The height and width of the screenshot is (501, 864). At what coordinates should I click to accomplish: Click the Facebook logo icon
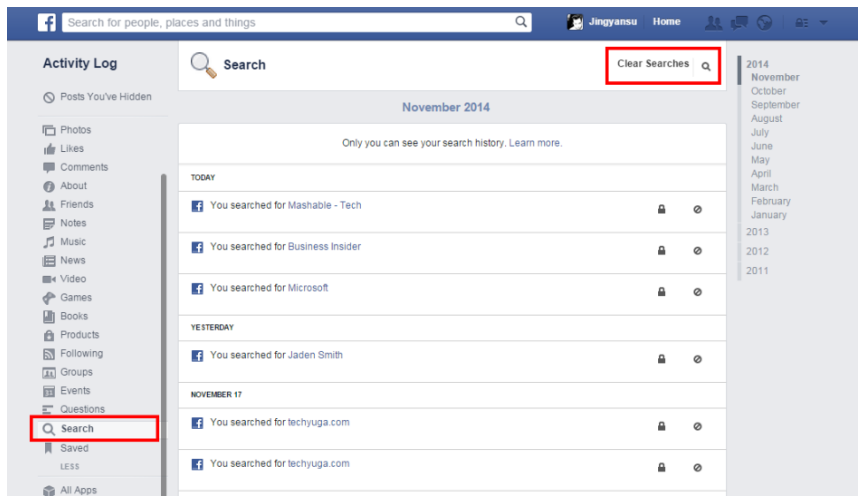(47, 23)
